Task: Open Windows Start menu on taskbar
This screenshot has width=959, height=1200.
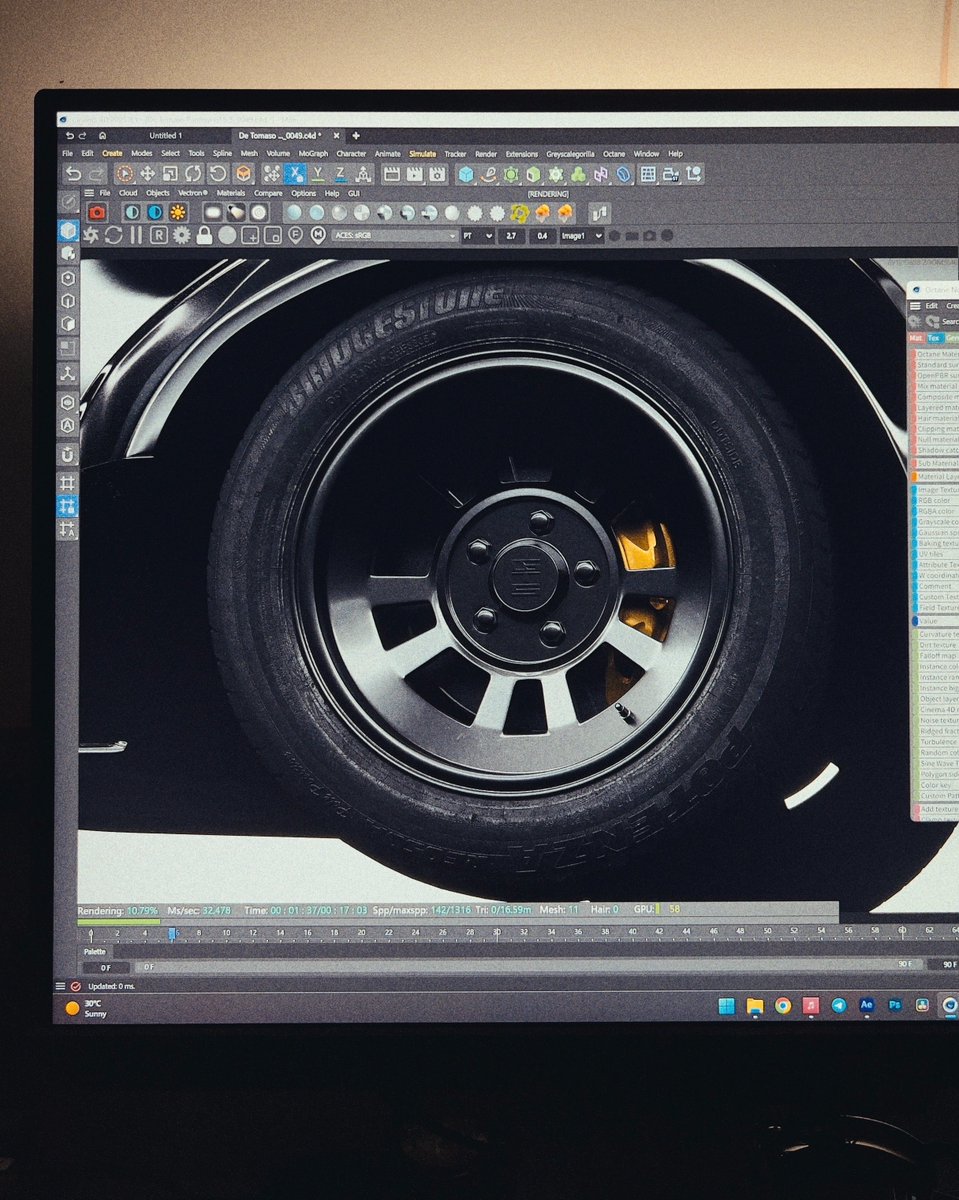Action: (x=726, y=1005)
